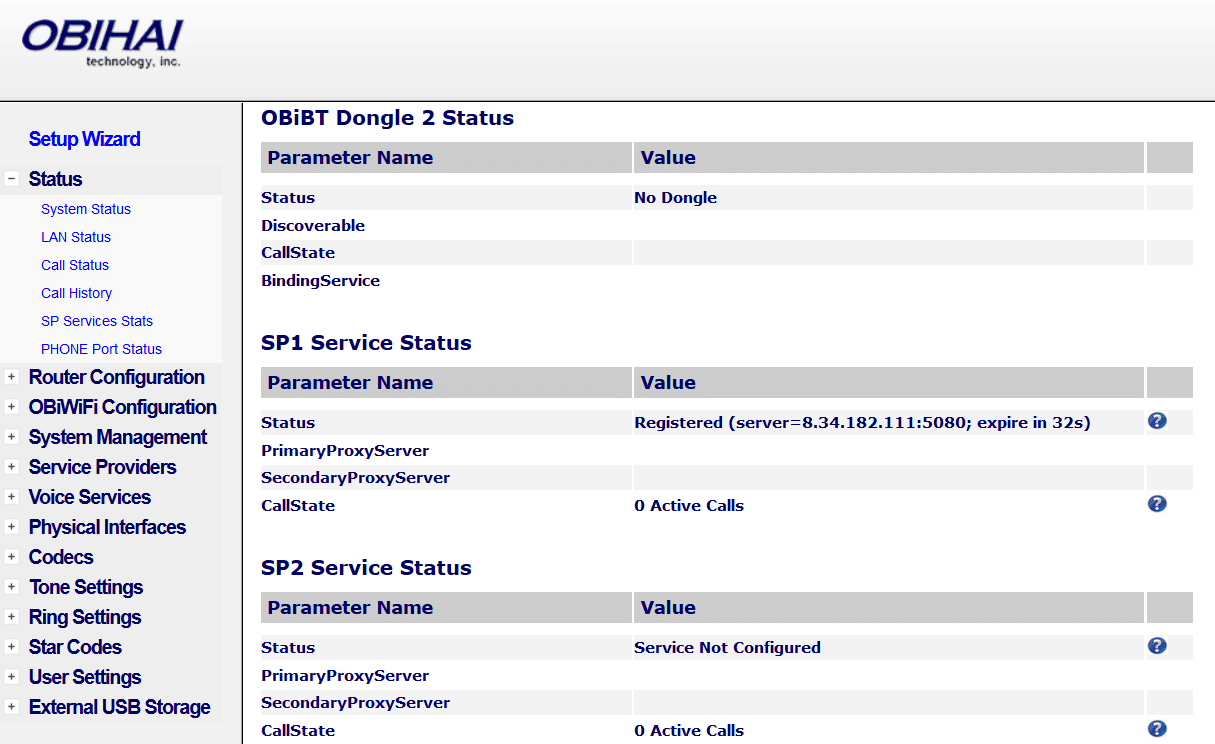Open PHONE Port Status page
Viewport: 1215px width, 744px height.
[x=101, y=349]
